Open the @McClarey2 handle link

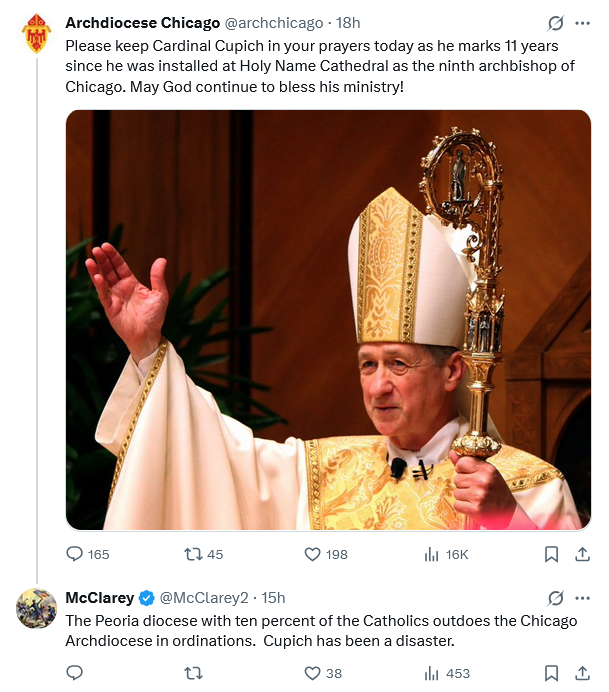point(205,598)
